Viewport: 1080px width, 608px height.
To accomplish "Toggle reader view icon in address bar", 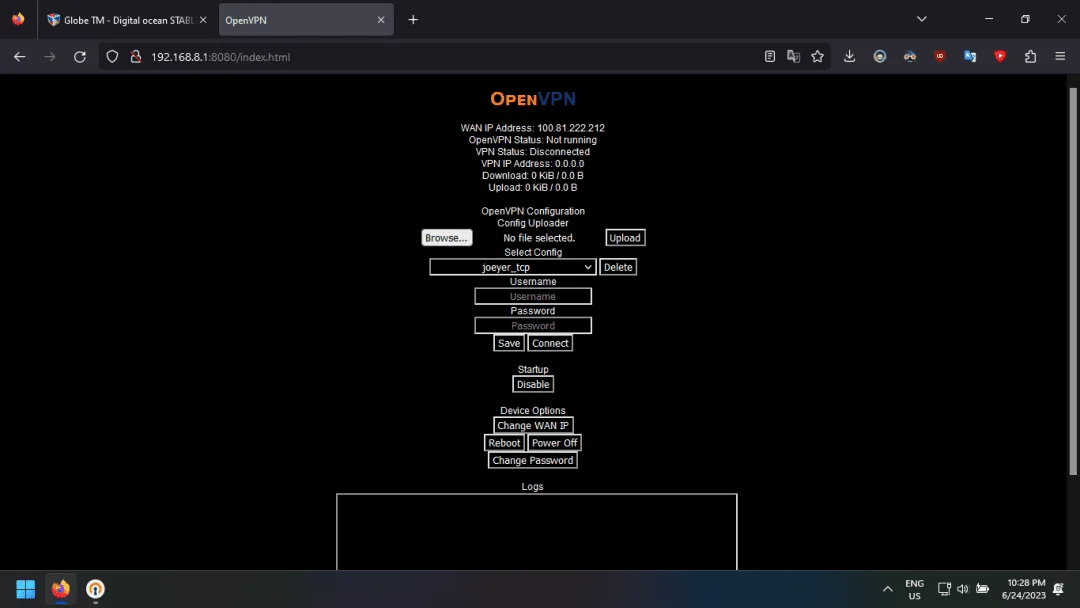I will coord(770,56).
